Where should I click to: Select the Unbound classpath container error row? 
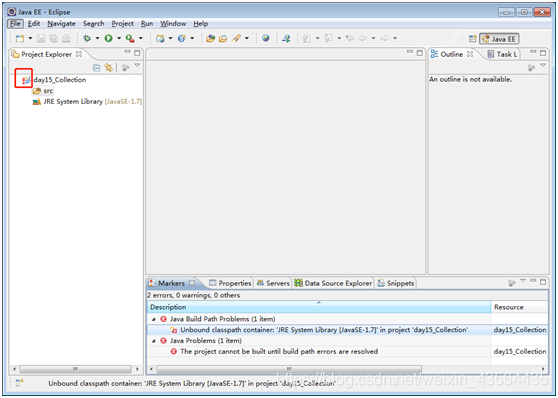pyautogui.click(x=347, y=330)
